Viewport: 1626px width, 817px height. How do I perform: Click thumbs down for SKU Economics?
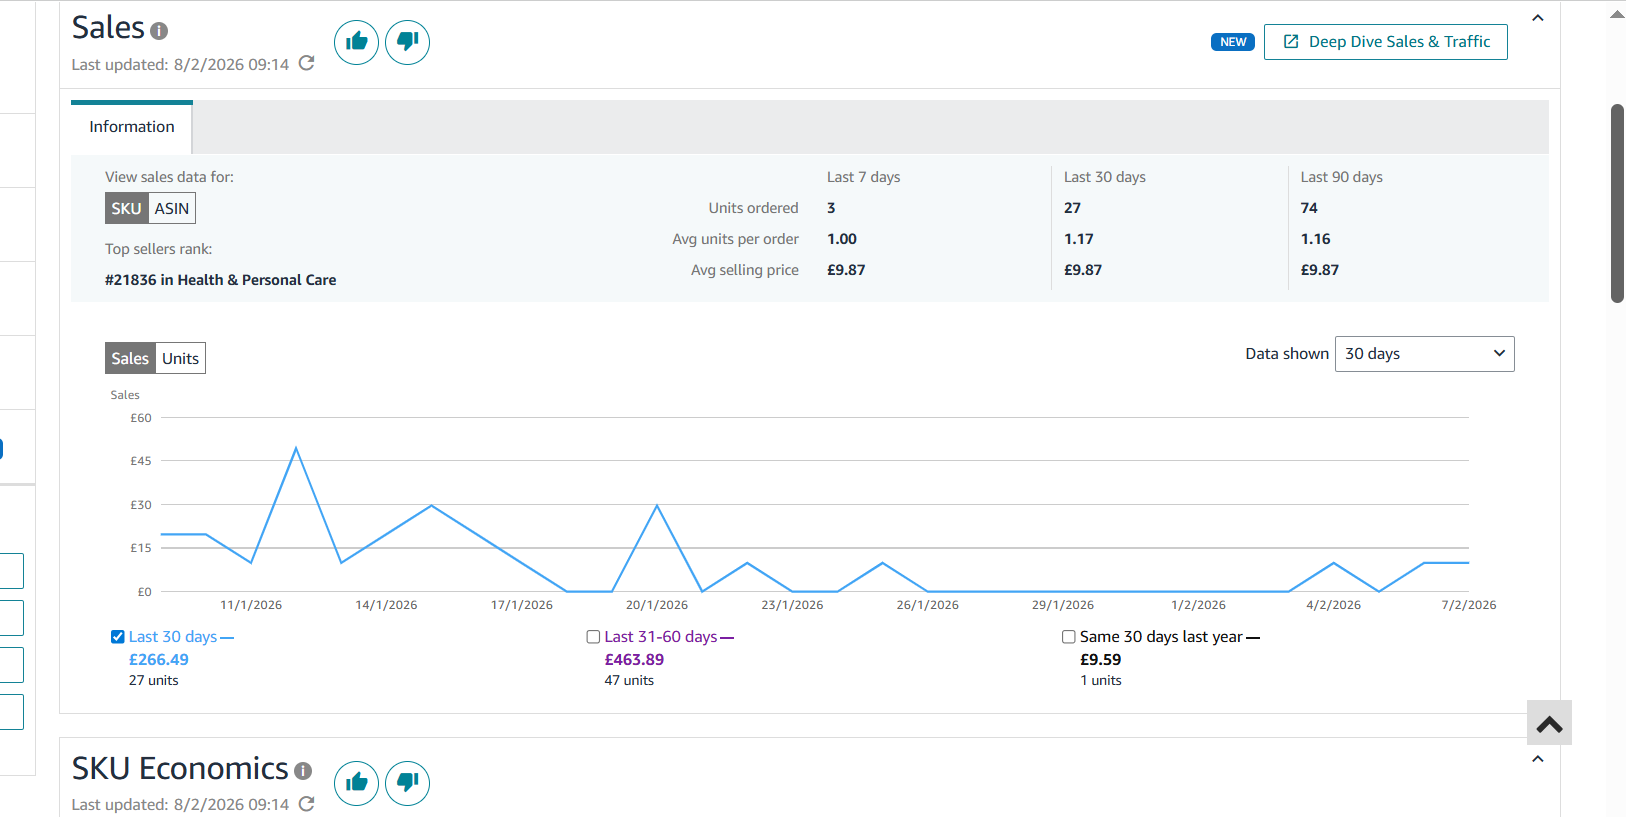(407, 782)
